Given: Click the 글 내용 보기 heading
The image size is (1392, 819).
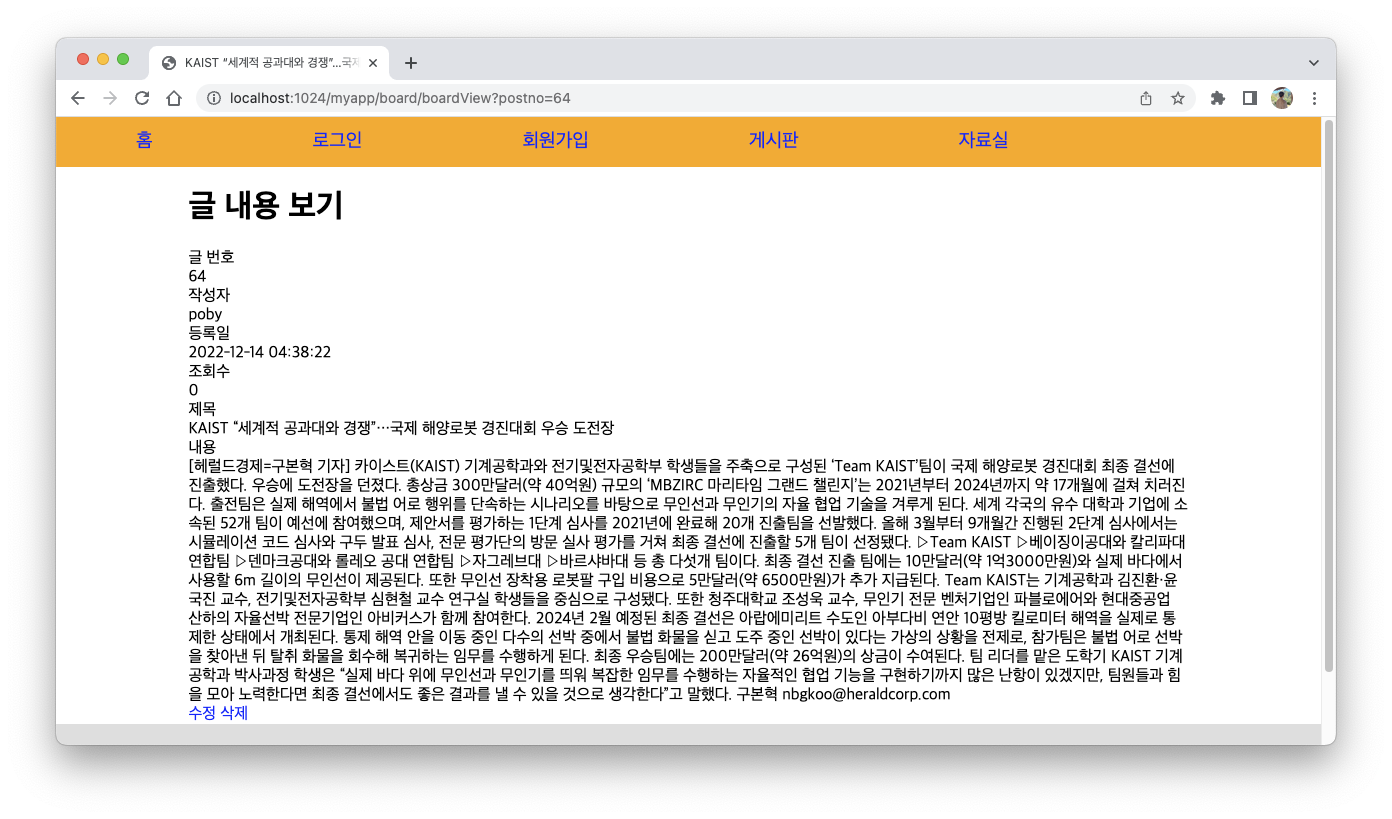Looking at the screenshot, I should pyautogui.click(x=266, y=205).
